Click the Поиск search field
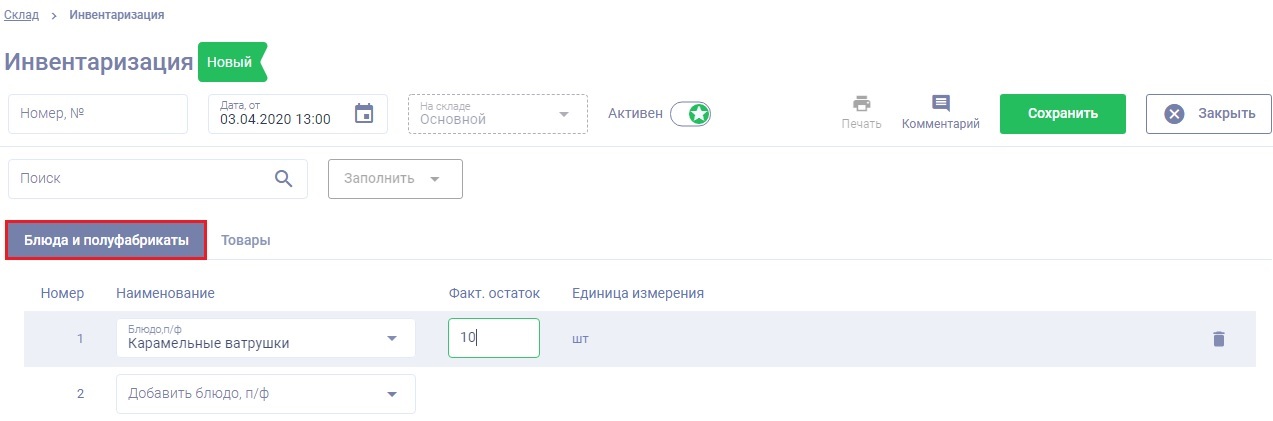 click(140, 178)
